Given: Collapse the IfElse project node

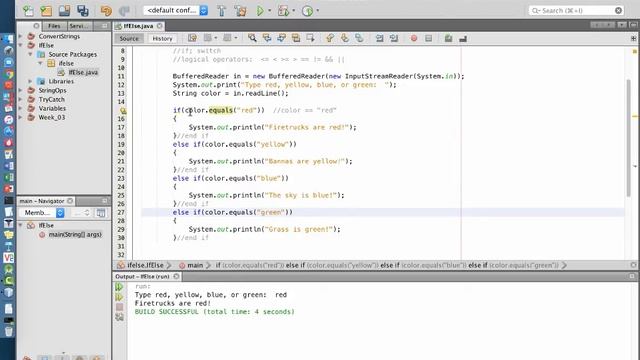Looking at the screenshot, I should pyautogui.click(x=21, y=45).
